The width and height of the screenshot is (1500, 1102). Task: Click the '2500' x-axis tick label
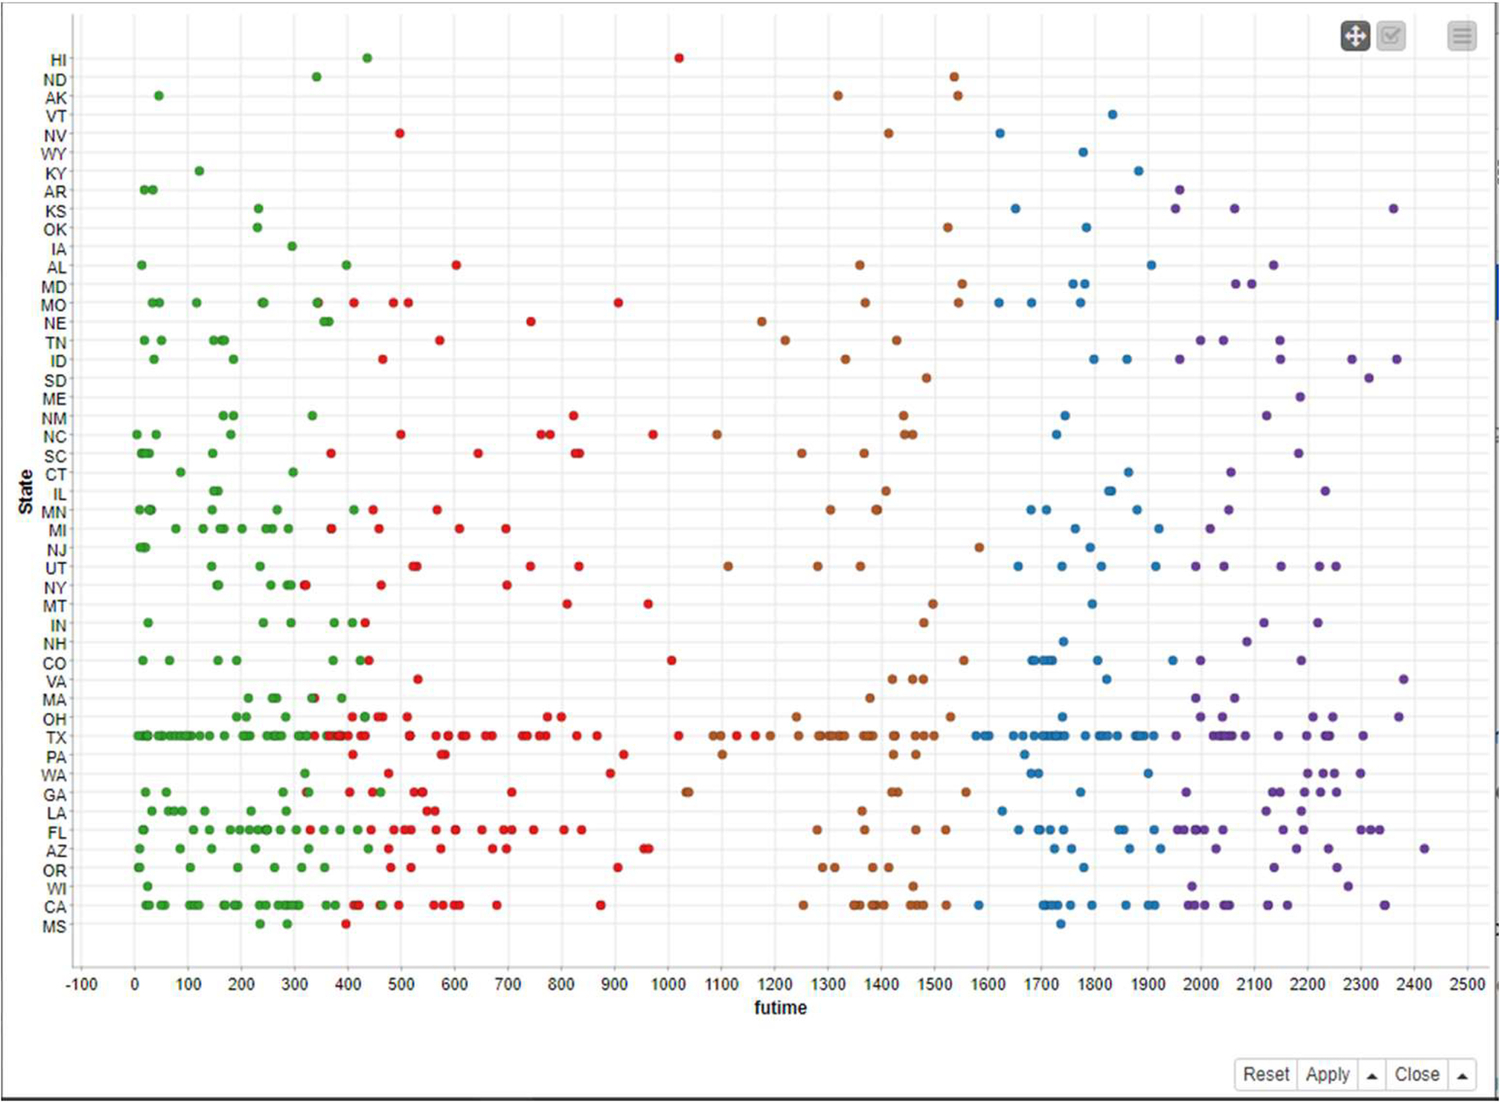tap(1468, 985)
